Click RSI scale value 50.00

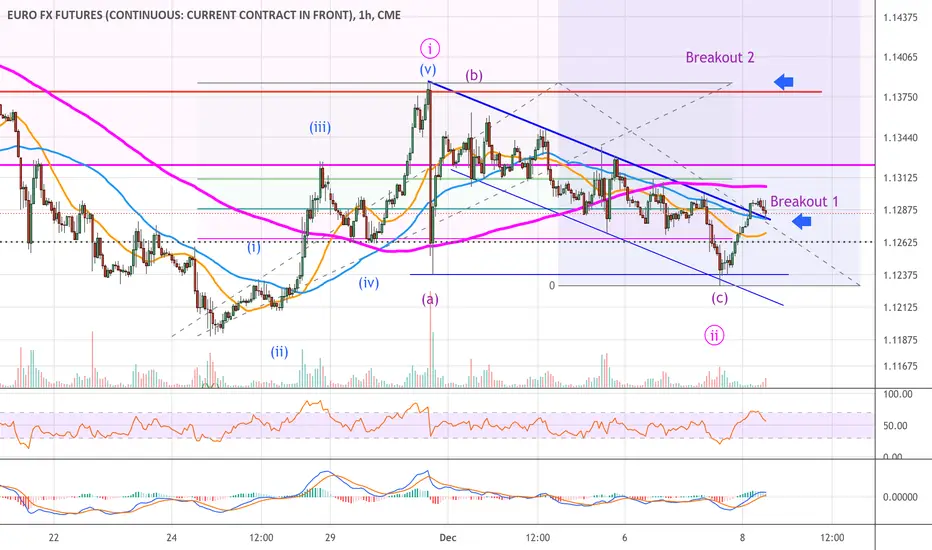[896, 426]
